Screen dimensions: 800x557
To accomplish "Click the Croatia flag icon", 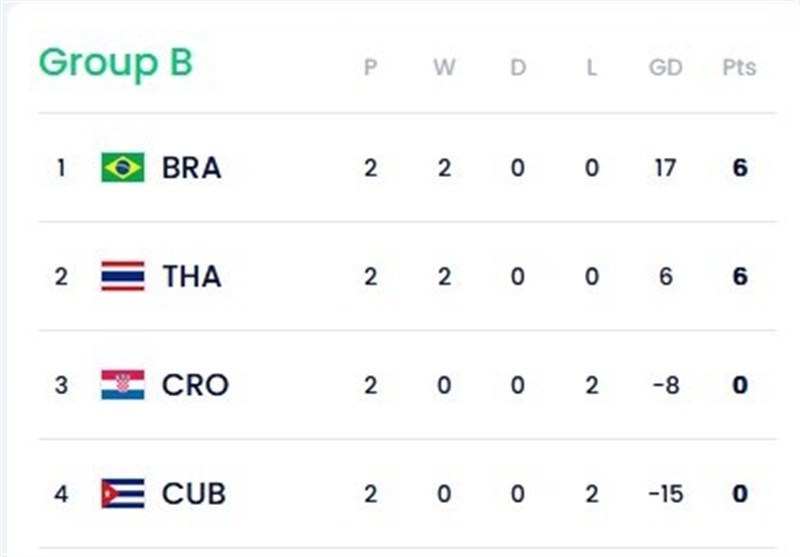I will pyautogui.click(x=122, y=385).
